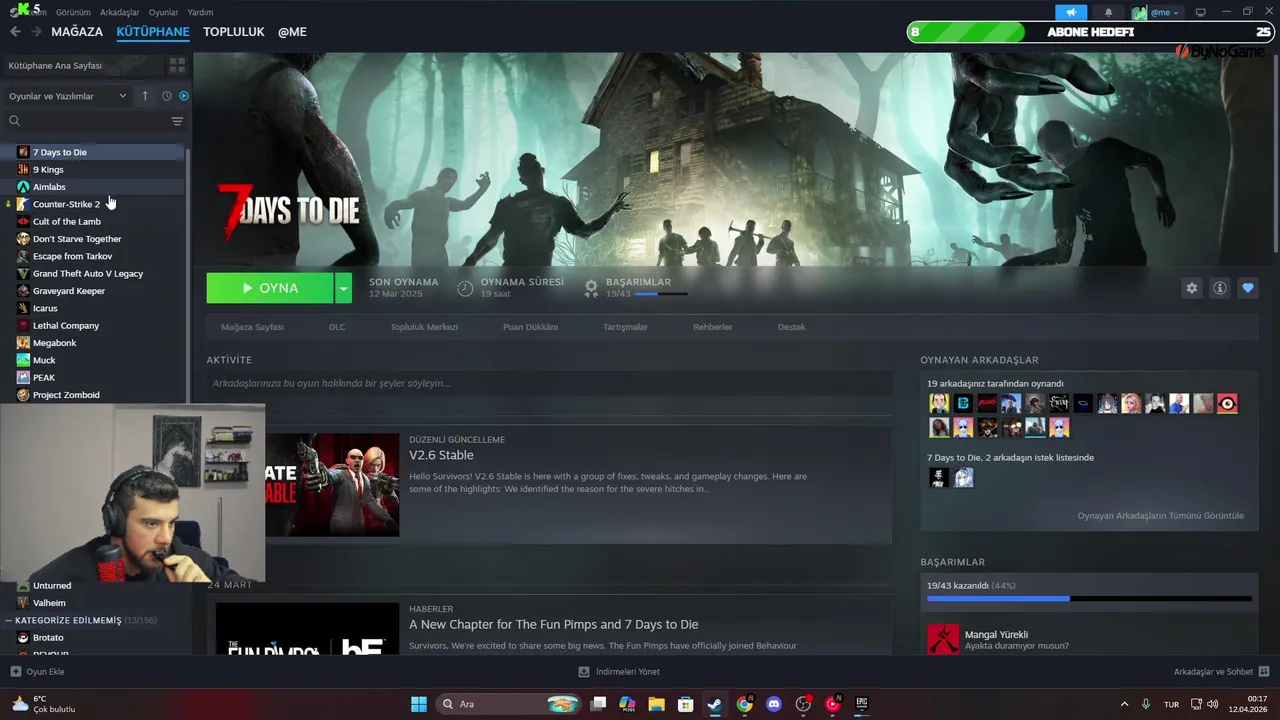1280x720 pixels.
Task: Open the Steam icon in the taskbar
Action: [714, 704]
